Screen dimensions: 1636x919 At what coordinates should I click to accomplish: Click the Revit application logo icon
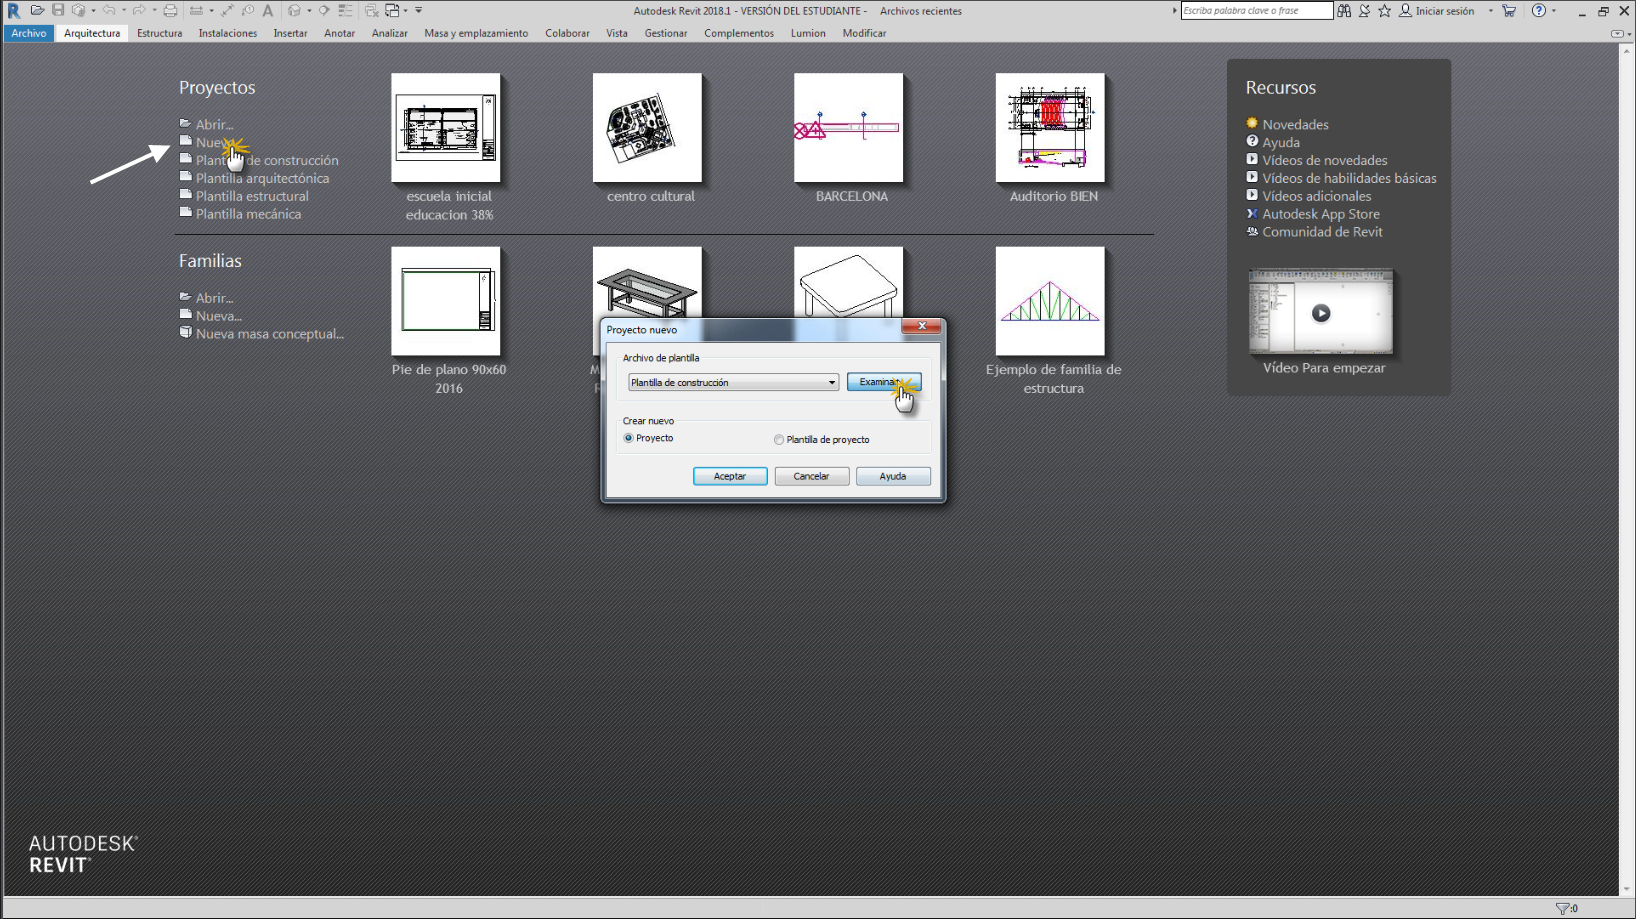(13, 11)
